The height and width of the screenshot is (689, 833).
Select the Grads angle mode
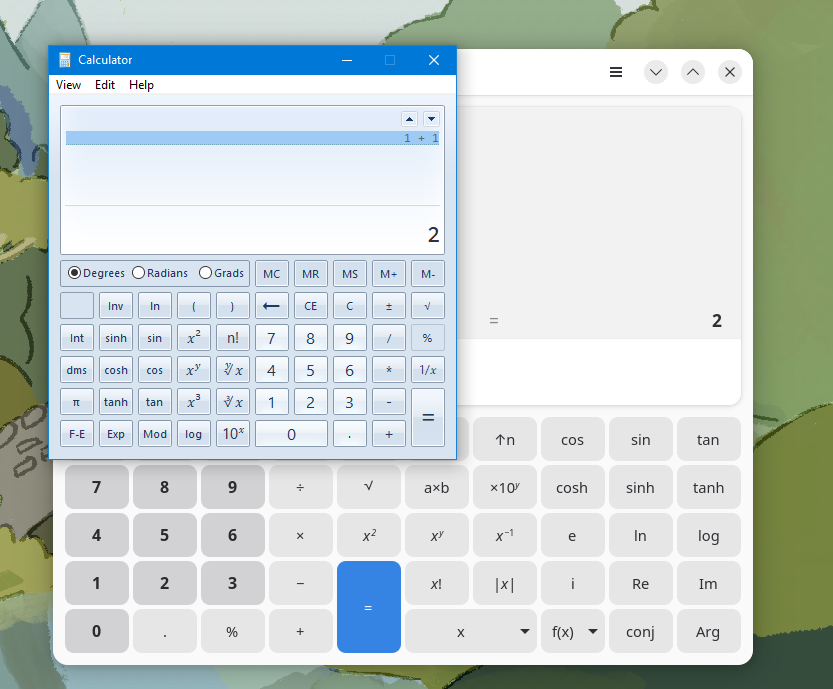tap(222, 273)
